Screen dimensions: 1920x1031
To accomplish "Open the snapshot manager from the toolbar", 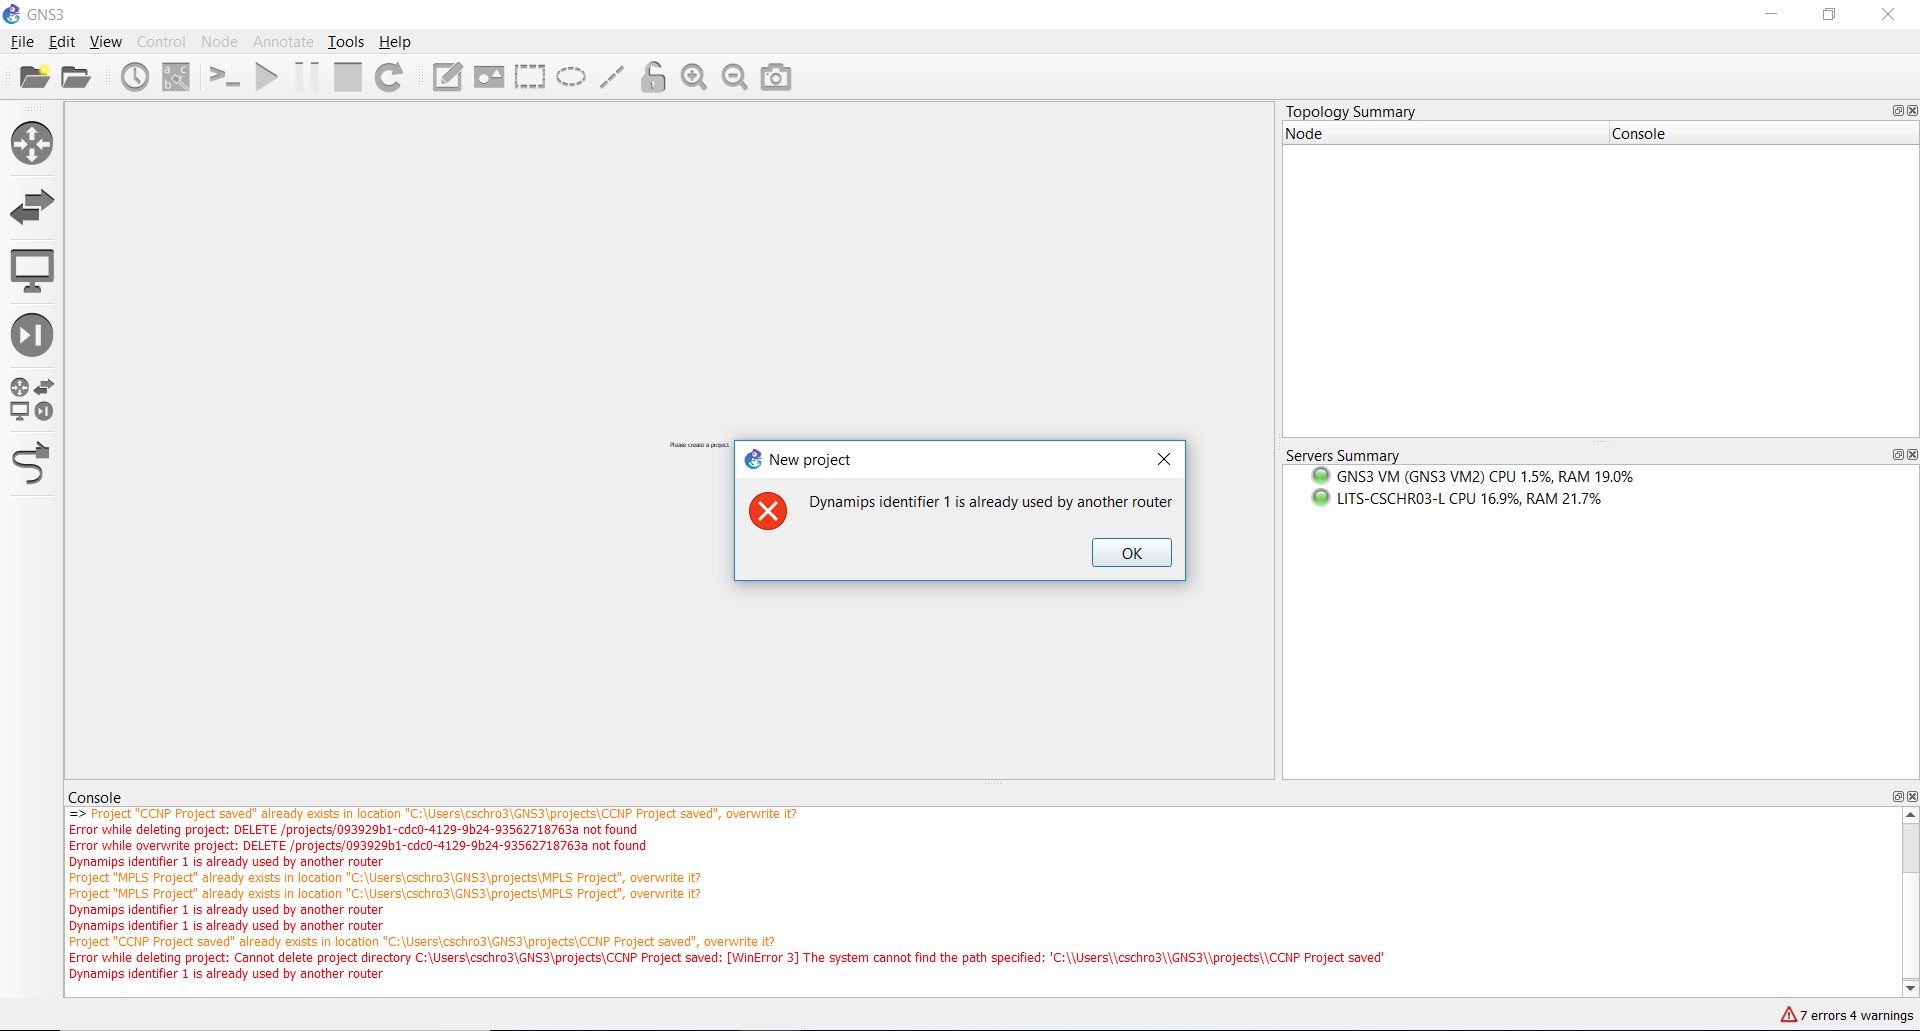I will [134, 77].
